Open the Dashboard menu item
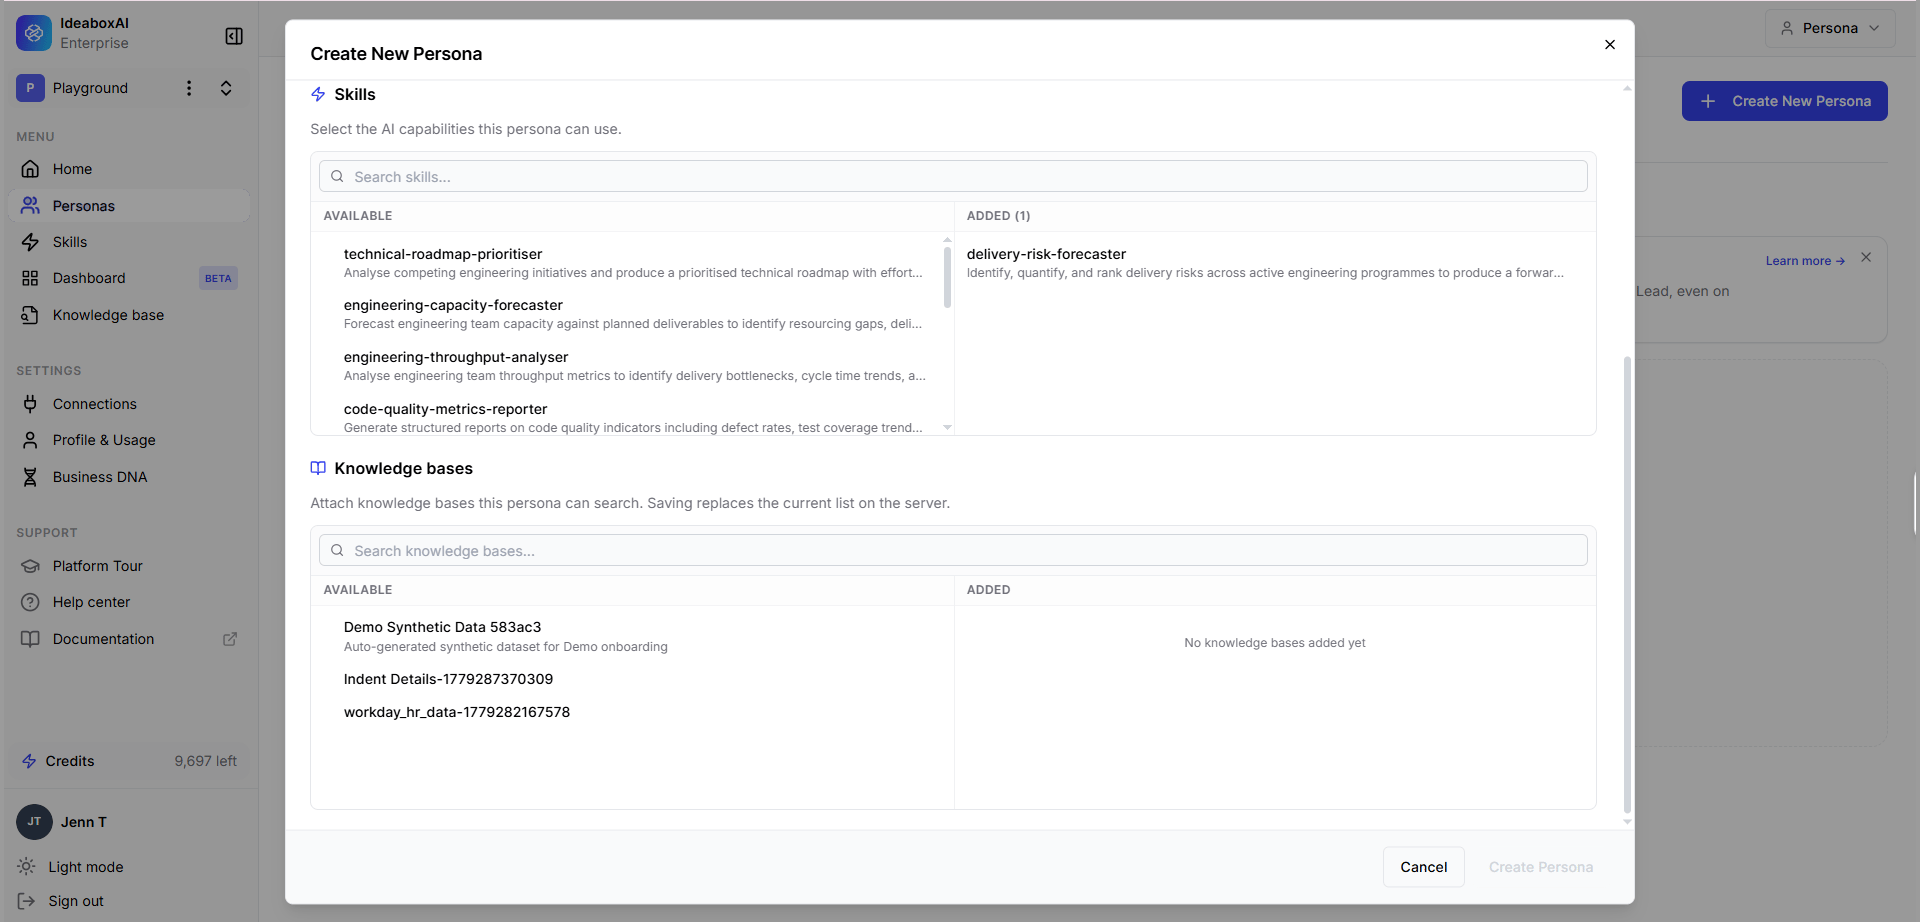The height and width of the screenshot is (922, 1920). 129,278
